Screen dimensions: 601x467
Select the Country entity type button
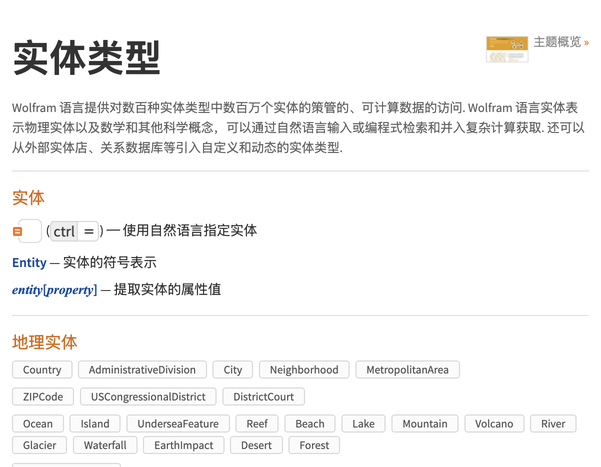tap(42, 370)
